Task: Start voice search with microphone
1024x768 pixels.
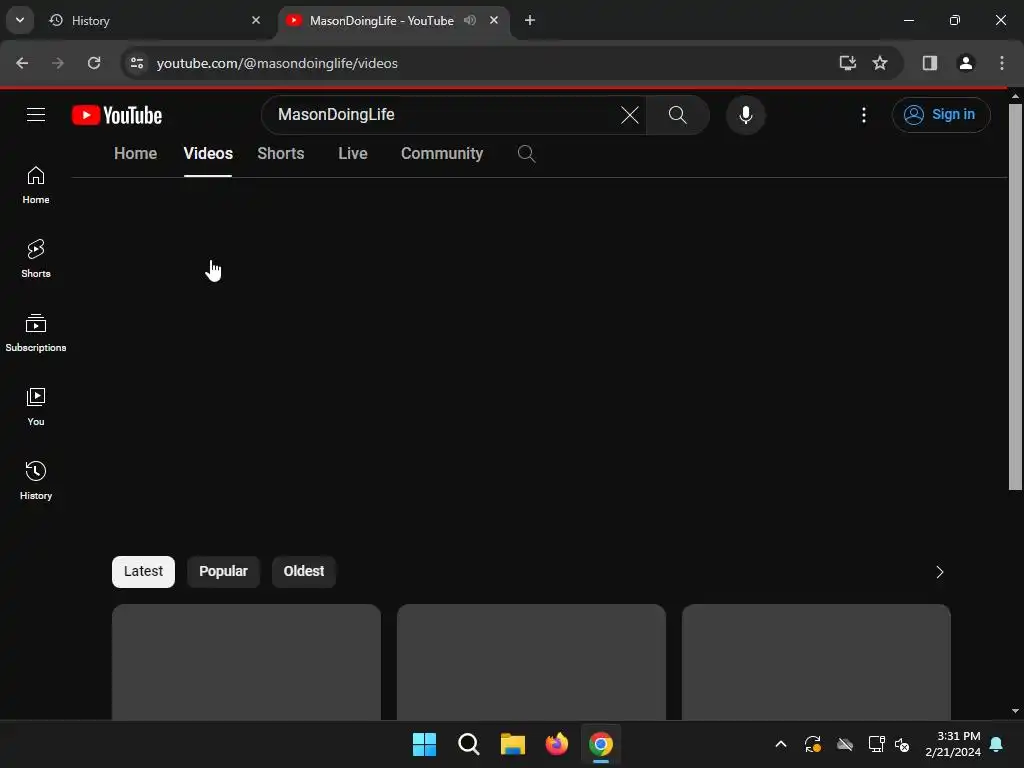Action: click(745, 115)
